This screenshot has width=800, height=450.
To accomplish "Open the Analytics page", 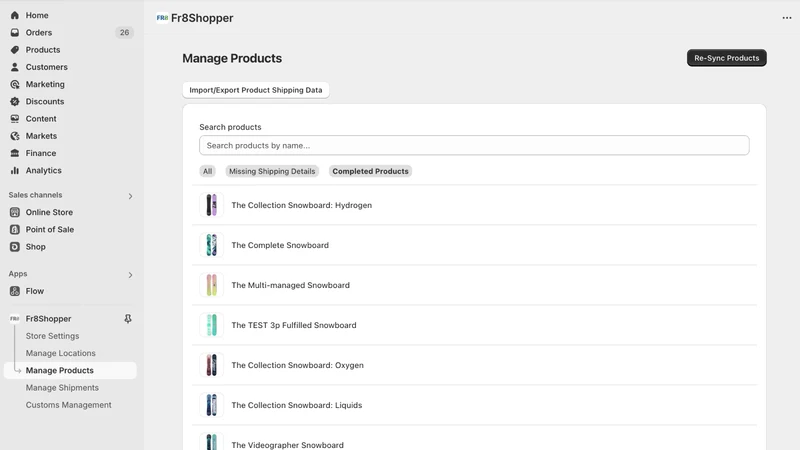I will 43,170.
